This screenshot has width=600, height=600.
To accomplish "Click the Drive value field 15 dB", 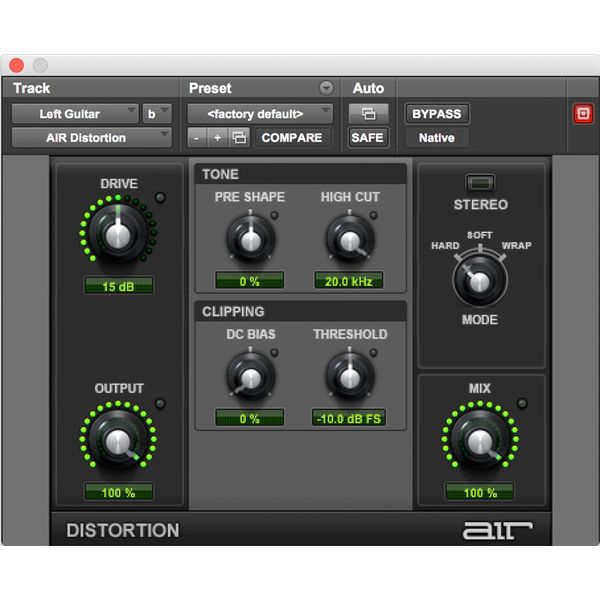I will pyautogui.click(x=118, y=286).
